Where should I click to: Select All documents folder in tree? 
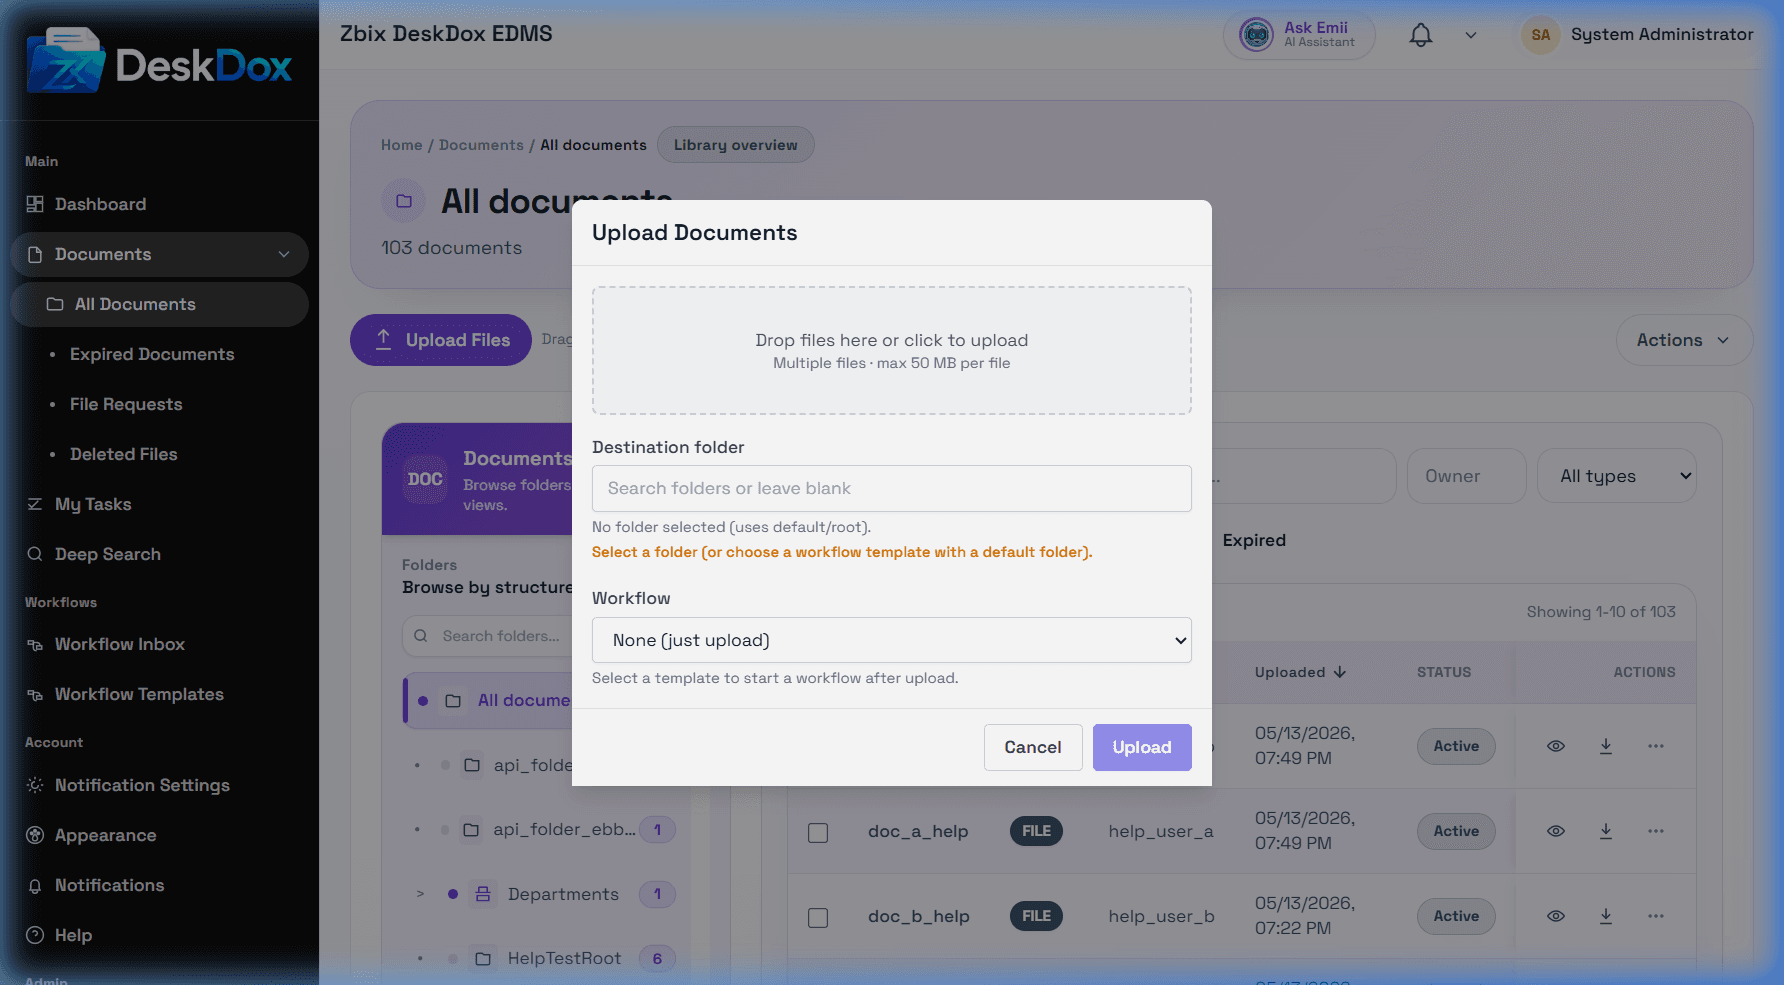tap(488, 701)
